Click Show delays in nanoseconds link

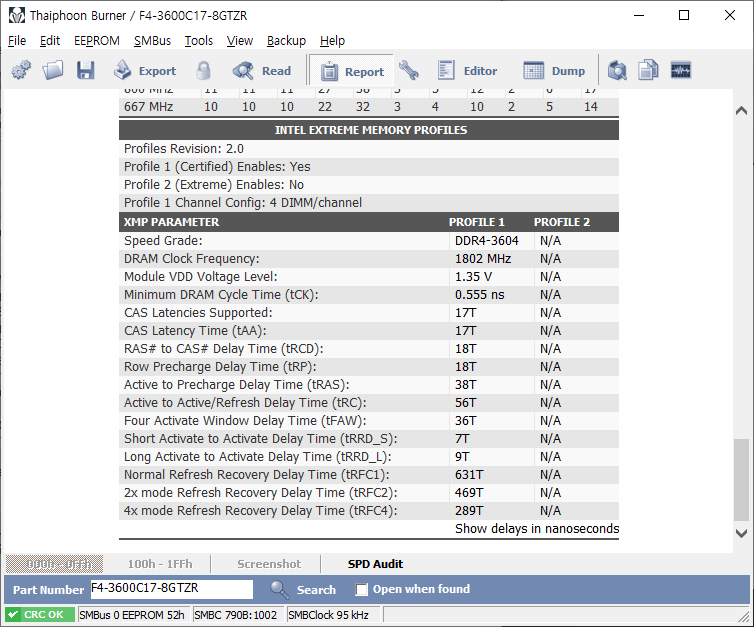pyautogui.click(x=537, y=528)
